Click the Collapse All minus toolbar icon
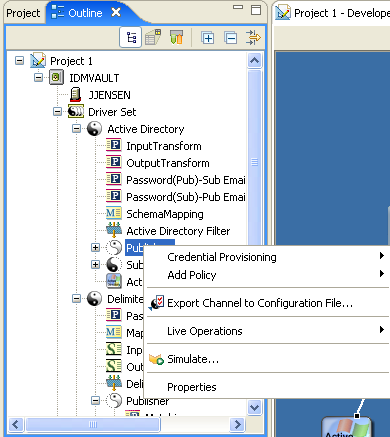 click(231, 38)
